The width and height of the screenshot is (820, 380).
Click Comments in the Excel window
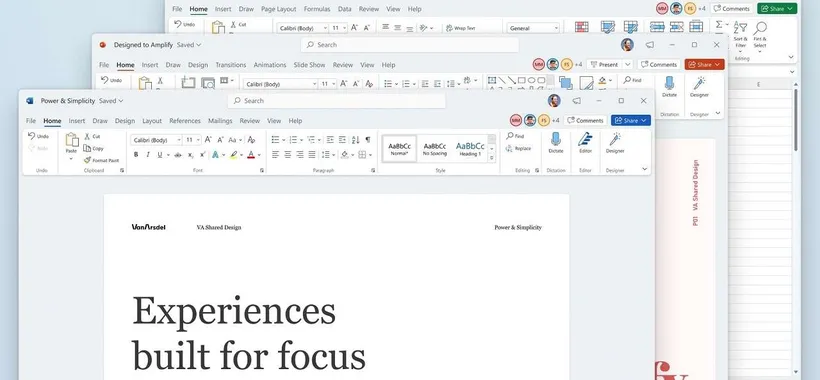(x=732, y=8)
